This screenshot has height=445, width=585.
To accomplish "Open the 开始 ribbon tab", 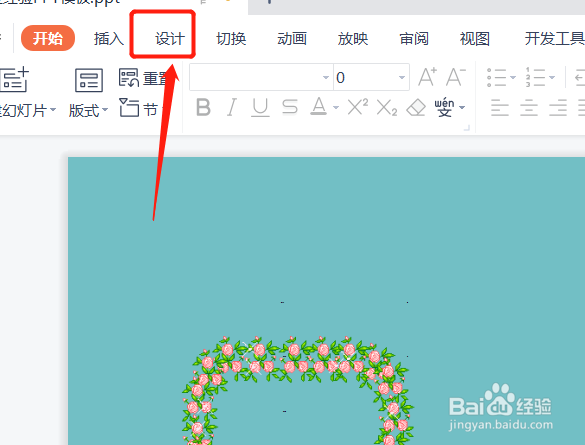I will (48, 38).
